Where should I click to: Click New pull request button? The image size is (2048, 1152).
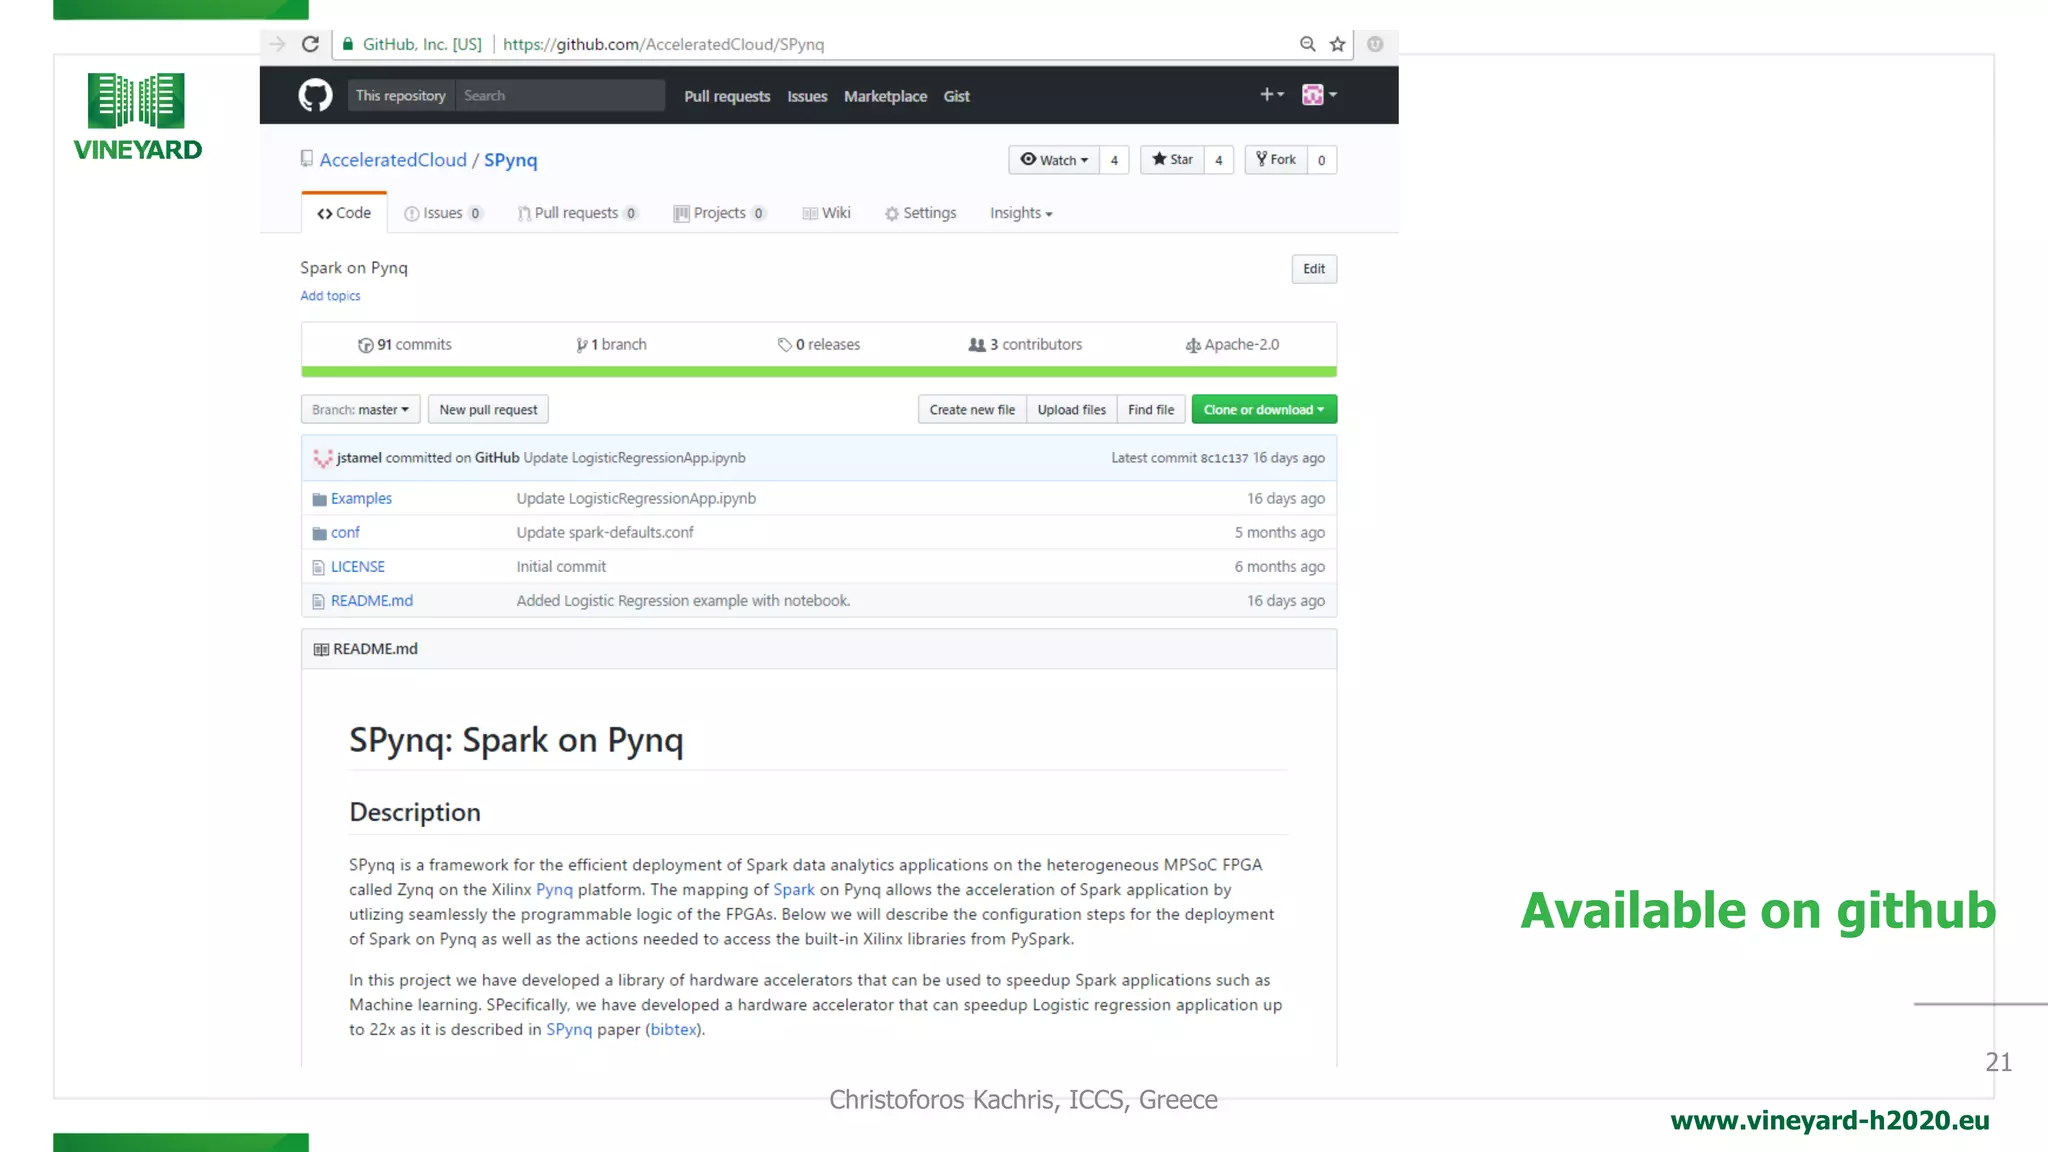point(488,410)
